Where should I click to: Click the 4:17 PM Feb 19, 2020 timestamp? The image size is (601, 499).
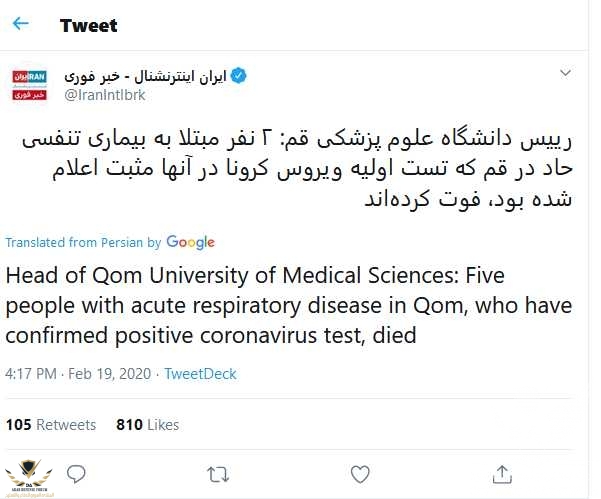point(77,373)
